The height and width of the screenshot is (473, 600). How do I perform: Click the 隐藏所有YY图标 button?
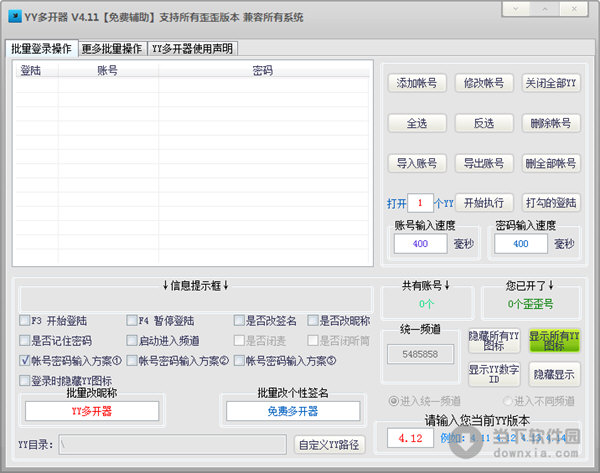point(493,342)
